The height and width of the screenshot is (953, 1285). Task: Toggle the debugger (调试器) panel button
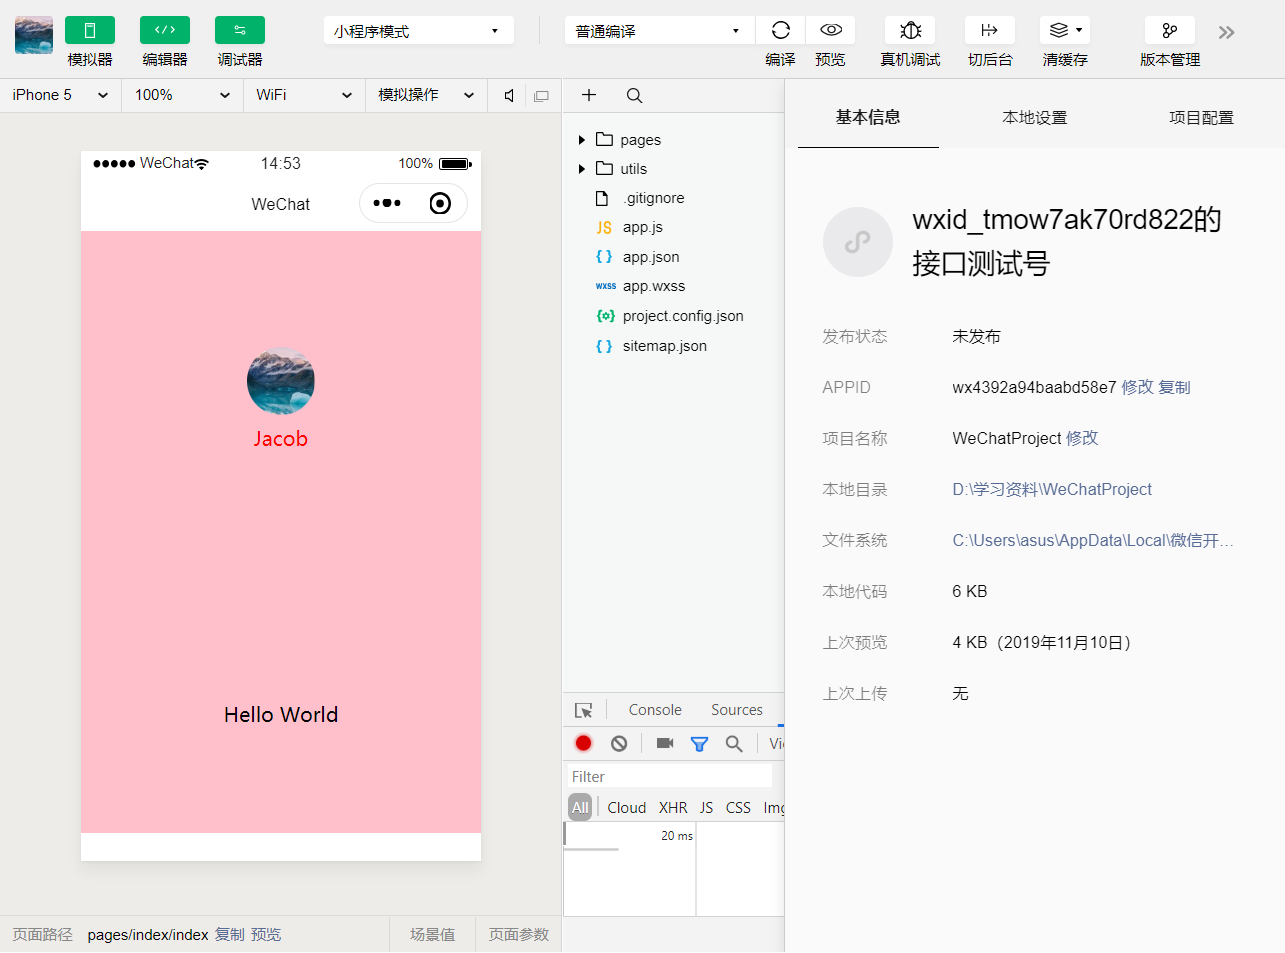240,30
